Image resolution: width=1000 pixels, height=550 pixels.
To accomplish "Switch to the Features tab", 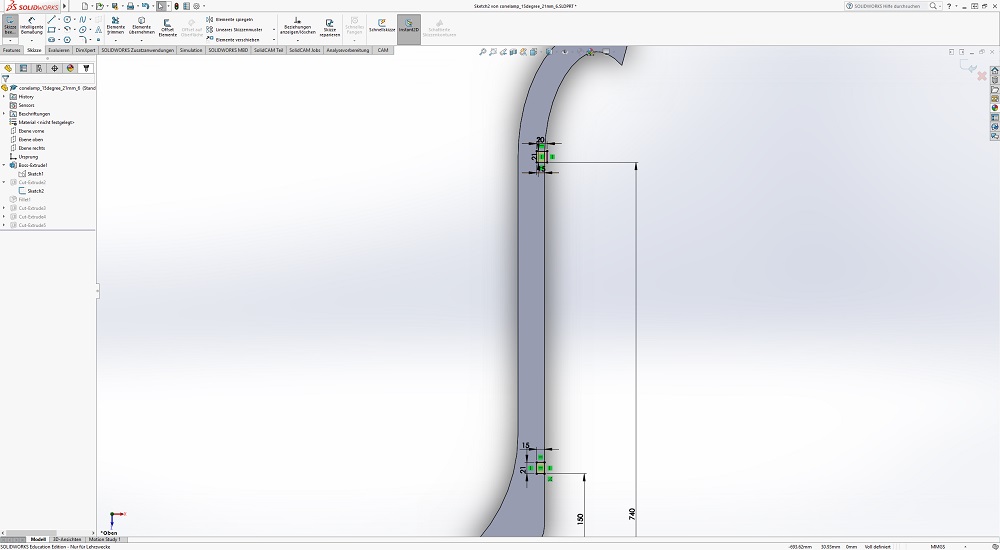I will (x=11, y=50).
